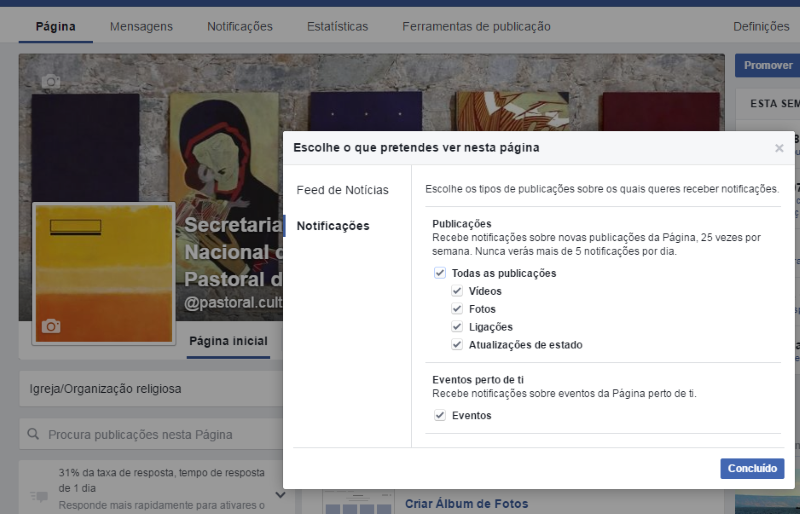Click the response rate message icon

[39, 496]
